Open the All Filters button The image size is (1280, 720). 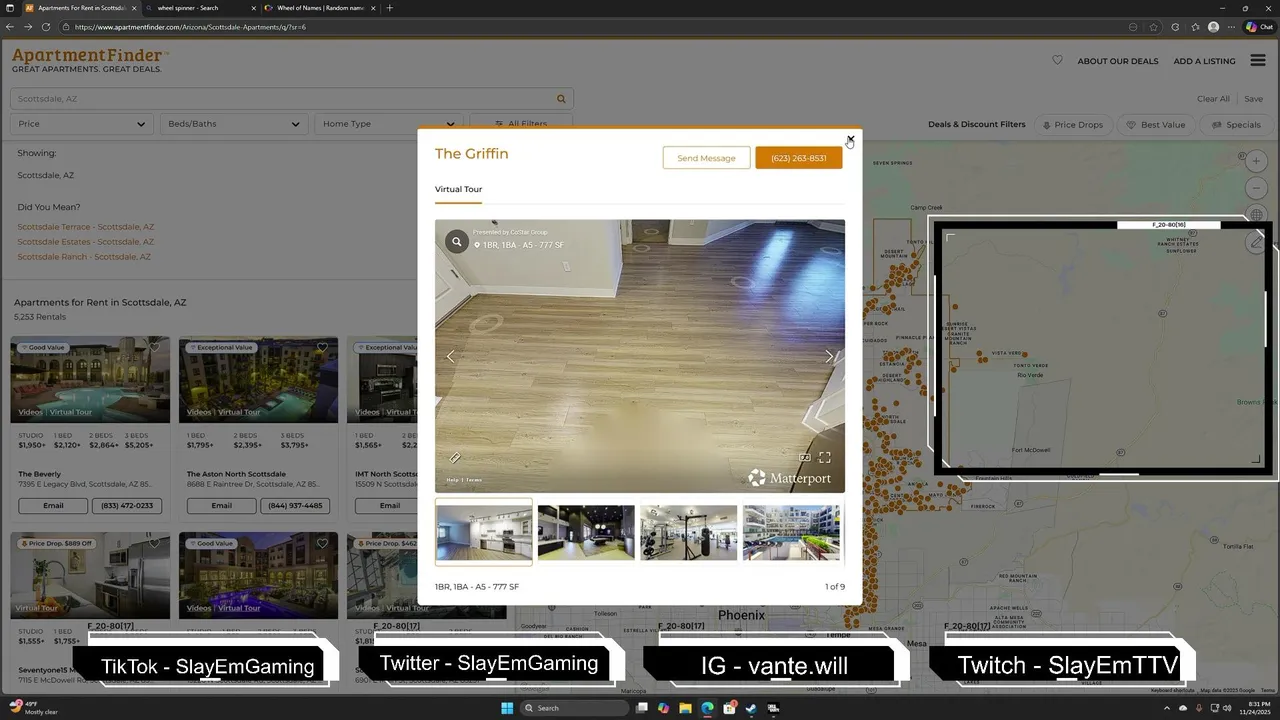520,124
